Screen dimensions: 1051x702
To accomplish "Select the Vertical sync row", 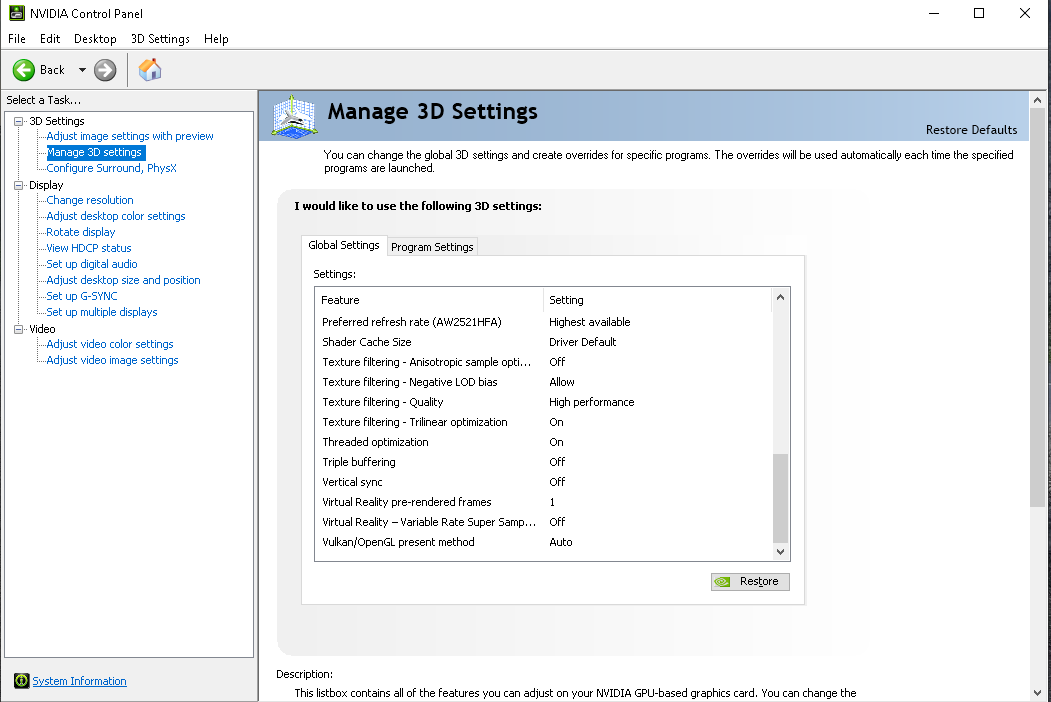I will (544, 482).
